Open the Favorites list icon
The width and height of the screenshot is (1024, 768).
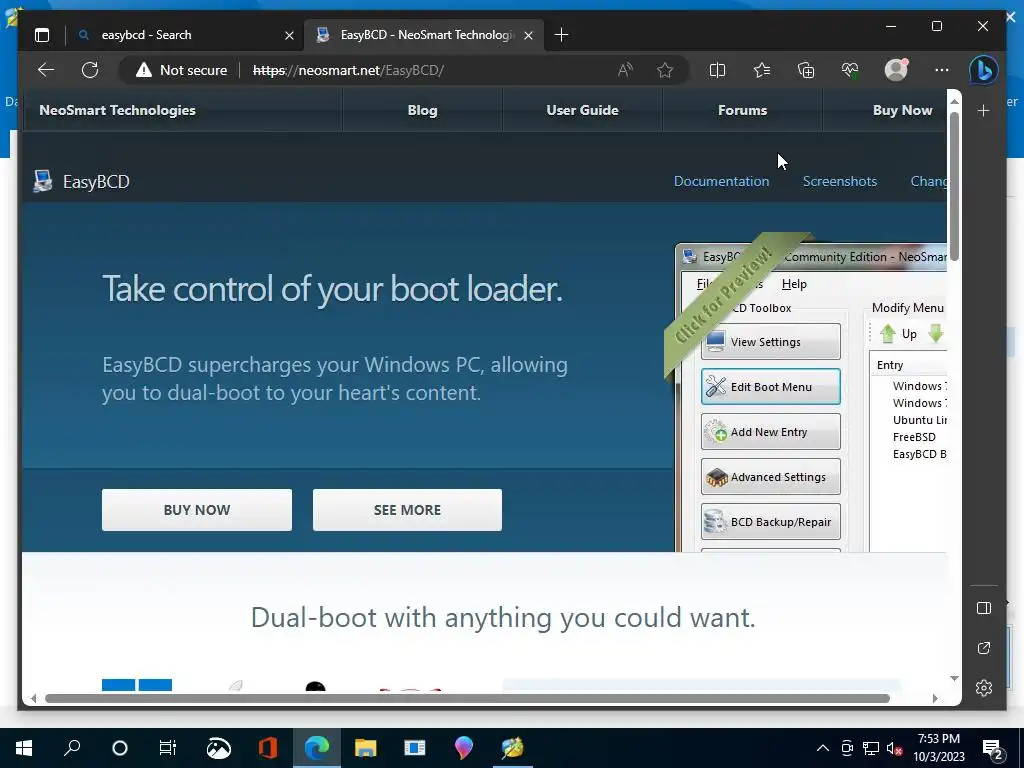[x=761, y=70]
